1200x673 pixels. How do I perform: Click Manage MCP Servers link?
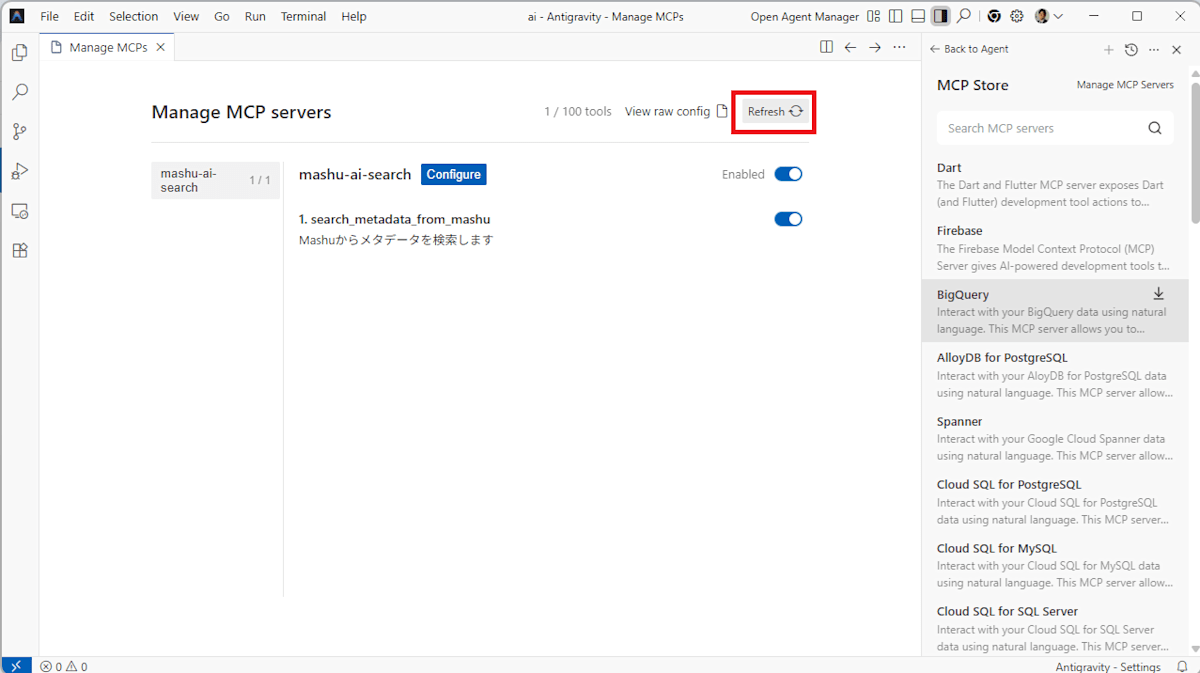click(x=1125, y=85)
